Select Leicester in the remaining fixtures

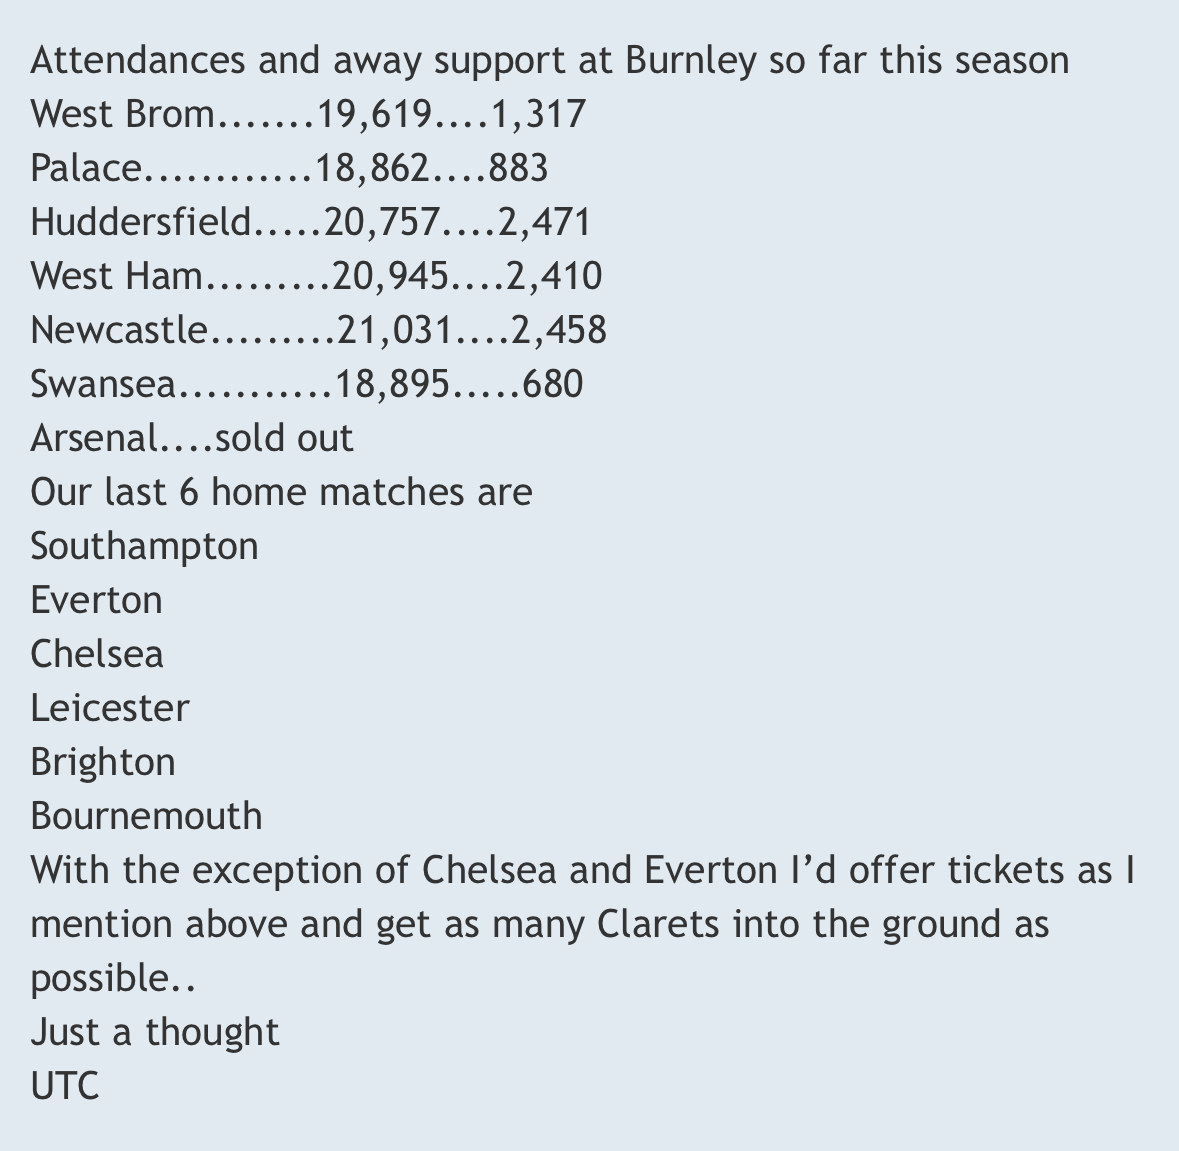[x=109, y=708]
